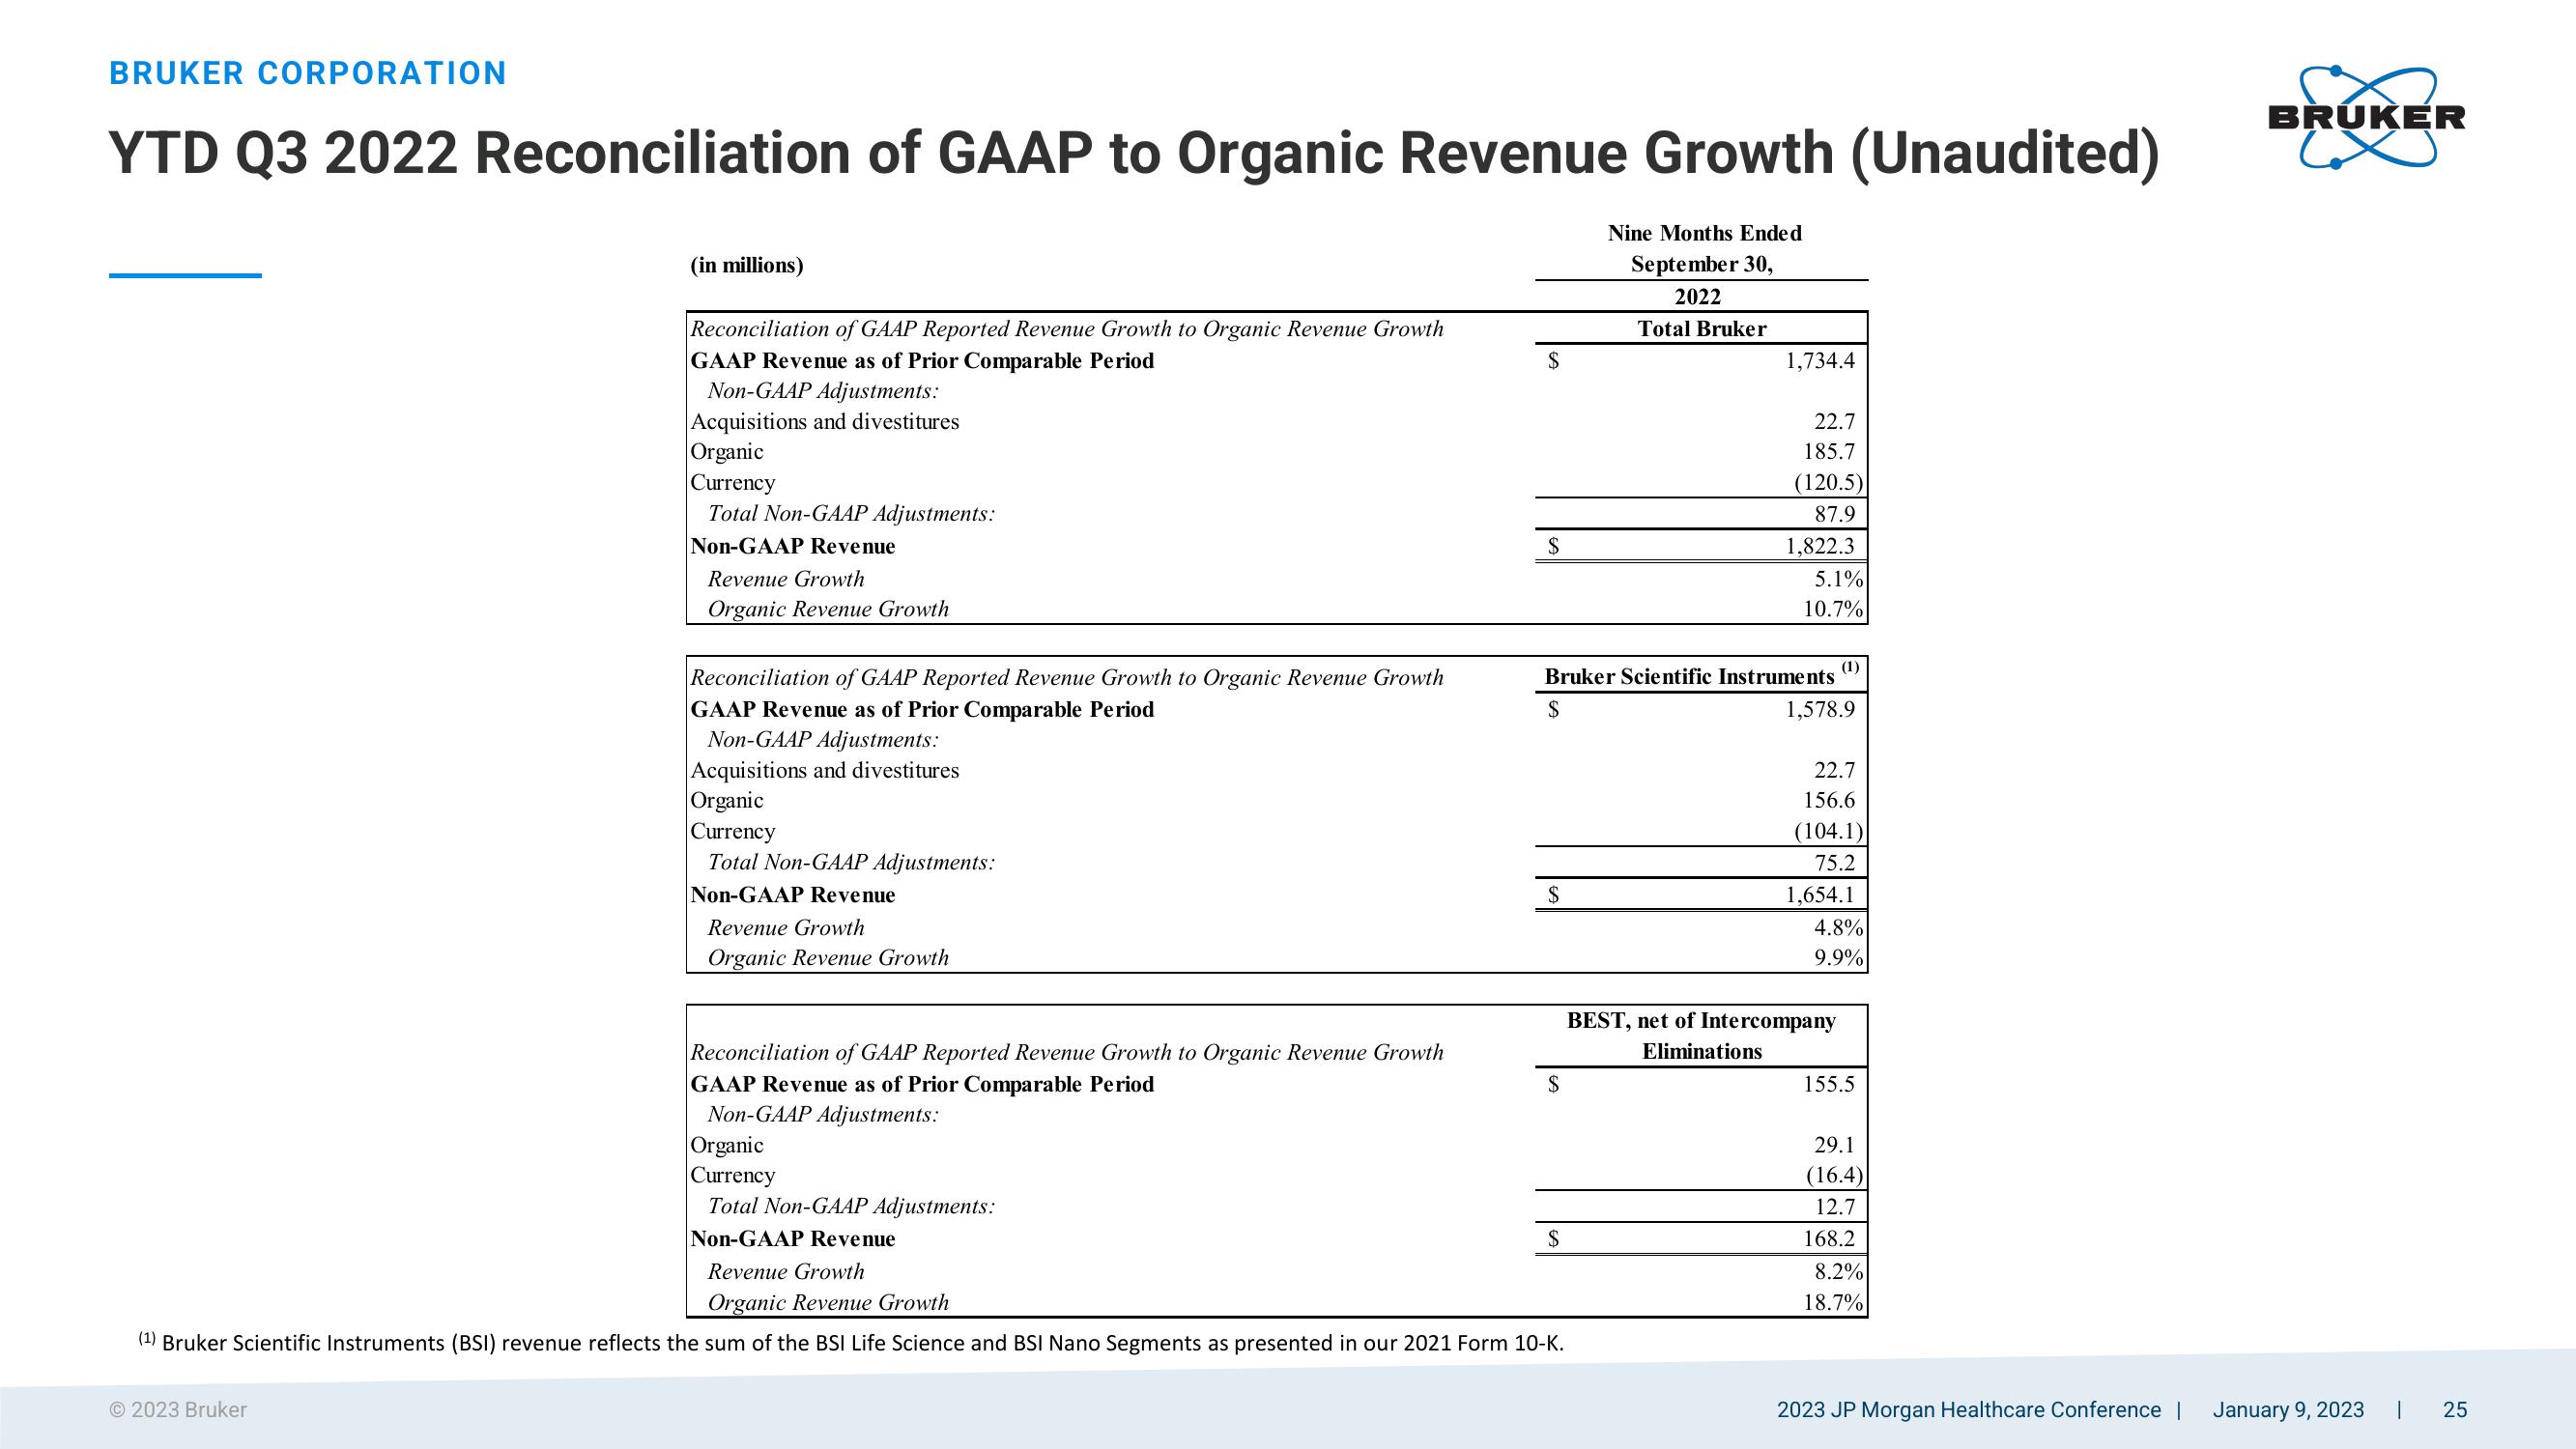This screenshot has height=1449, width=2576.
Task: Click the 'Acquisitions and divestitures' label in BSI table
Action: [x=825, y=771]
